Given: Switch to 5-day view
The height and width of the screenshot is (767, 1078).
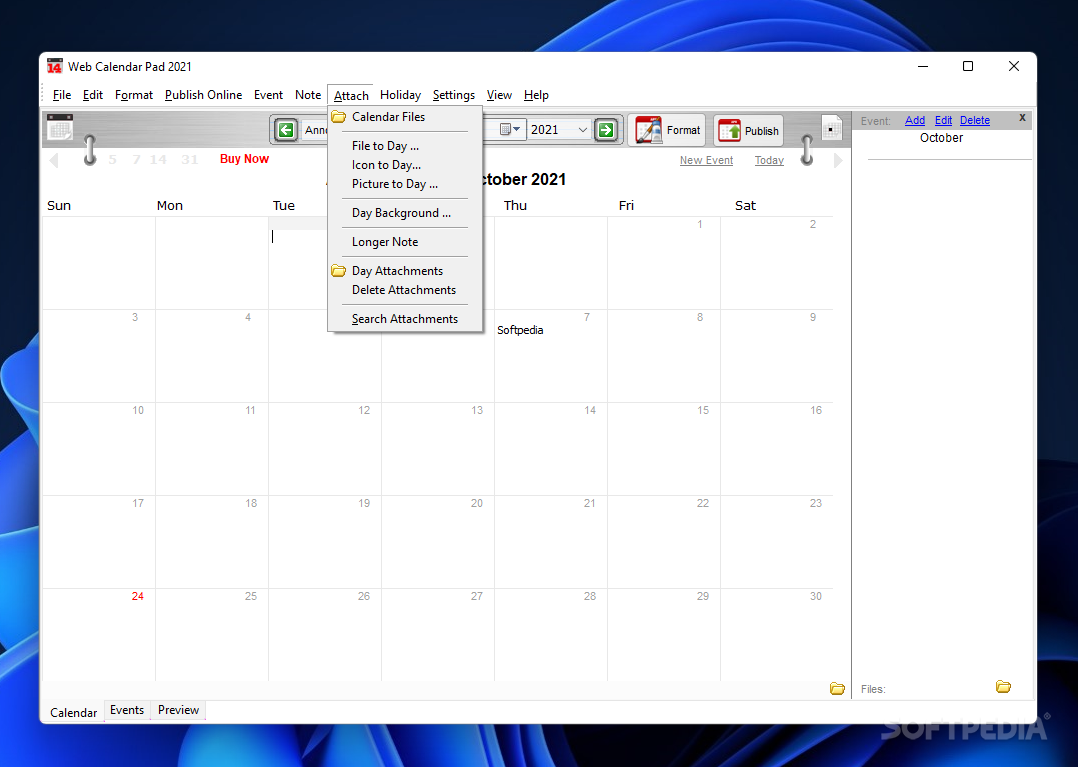Looking at the screenshot, I should point(113,159).
